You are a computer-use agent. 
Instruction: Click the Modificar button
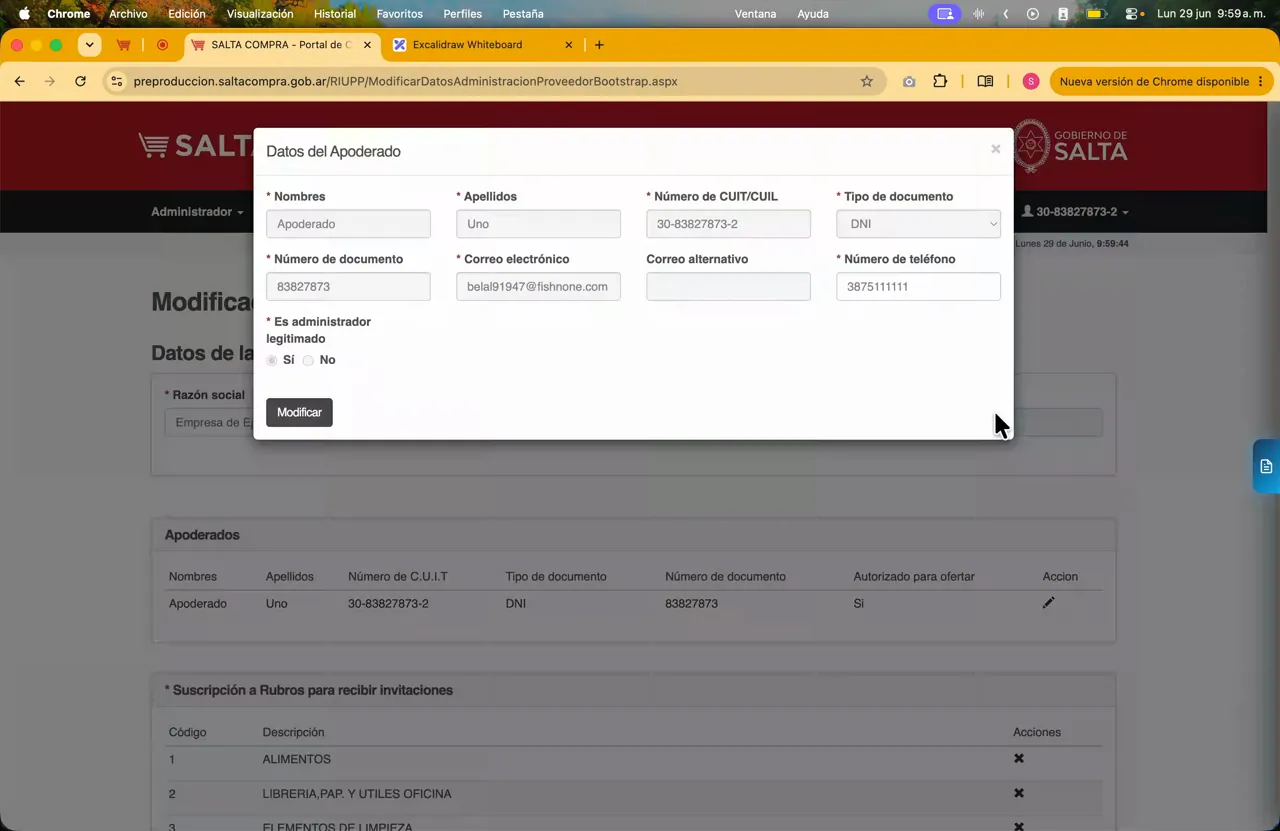point(299,412)
